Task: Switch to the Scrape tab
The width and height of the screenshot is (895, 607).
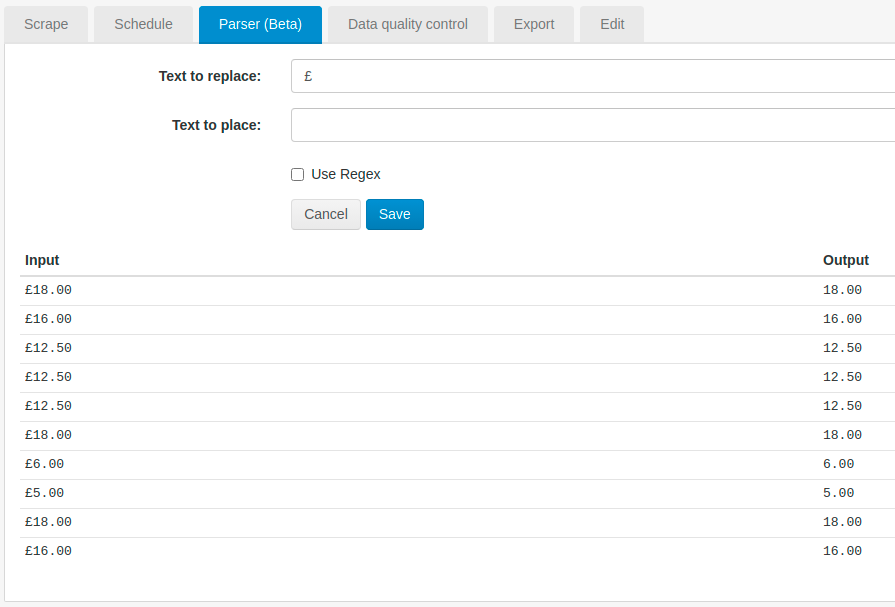Action: coord(46,24)
